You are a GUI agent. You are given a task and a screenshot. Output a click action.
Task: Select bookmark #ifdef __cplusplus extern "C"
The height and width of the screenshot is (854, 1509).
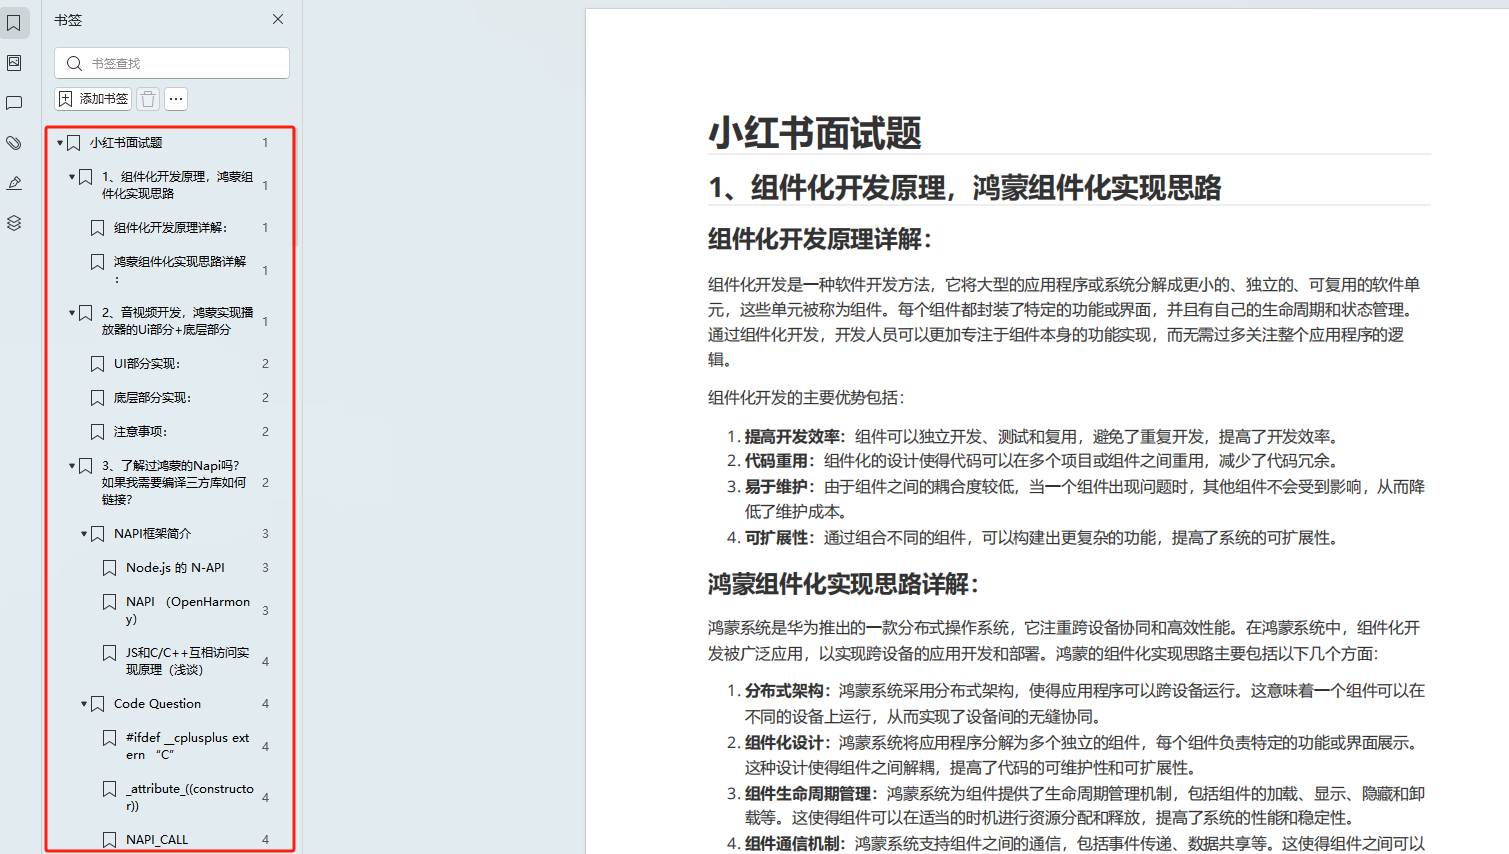coord(188,746)
